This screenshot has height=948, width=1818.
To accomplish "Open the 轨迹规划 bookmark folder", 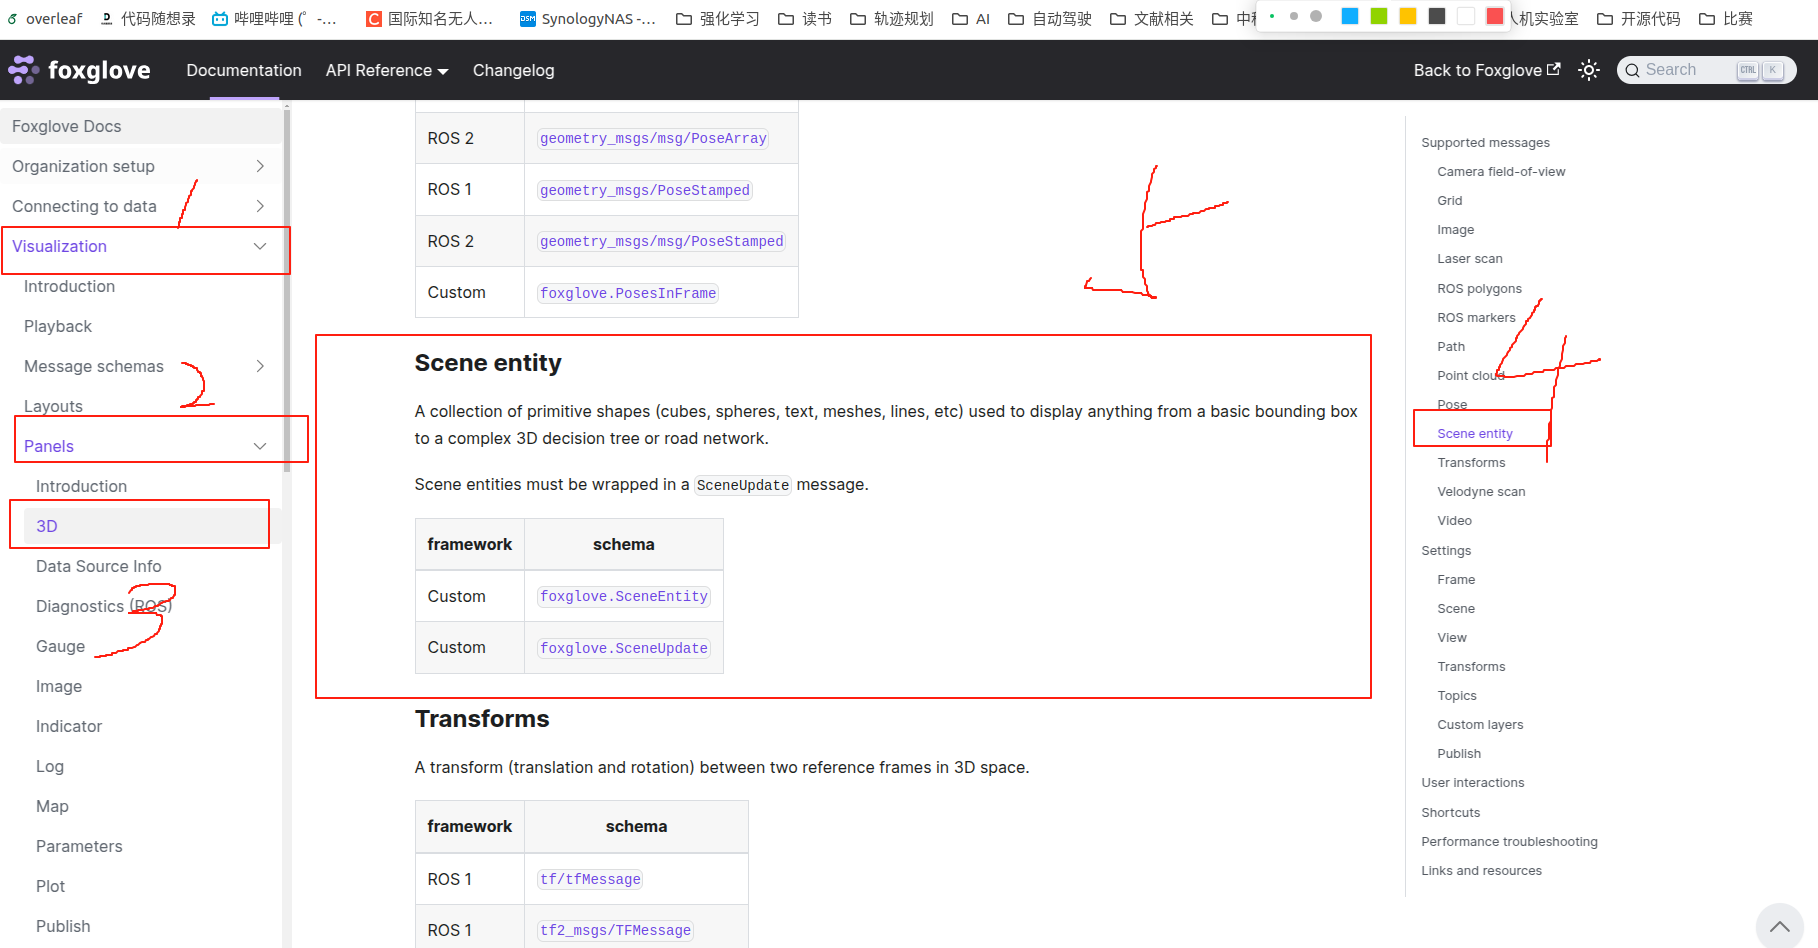I will coord(891,19).
